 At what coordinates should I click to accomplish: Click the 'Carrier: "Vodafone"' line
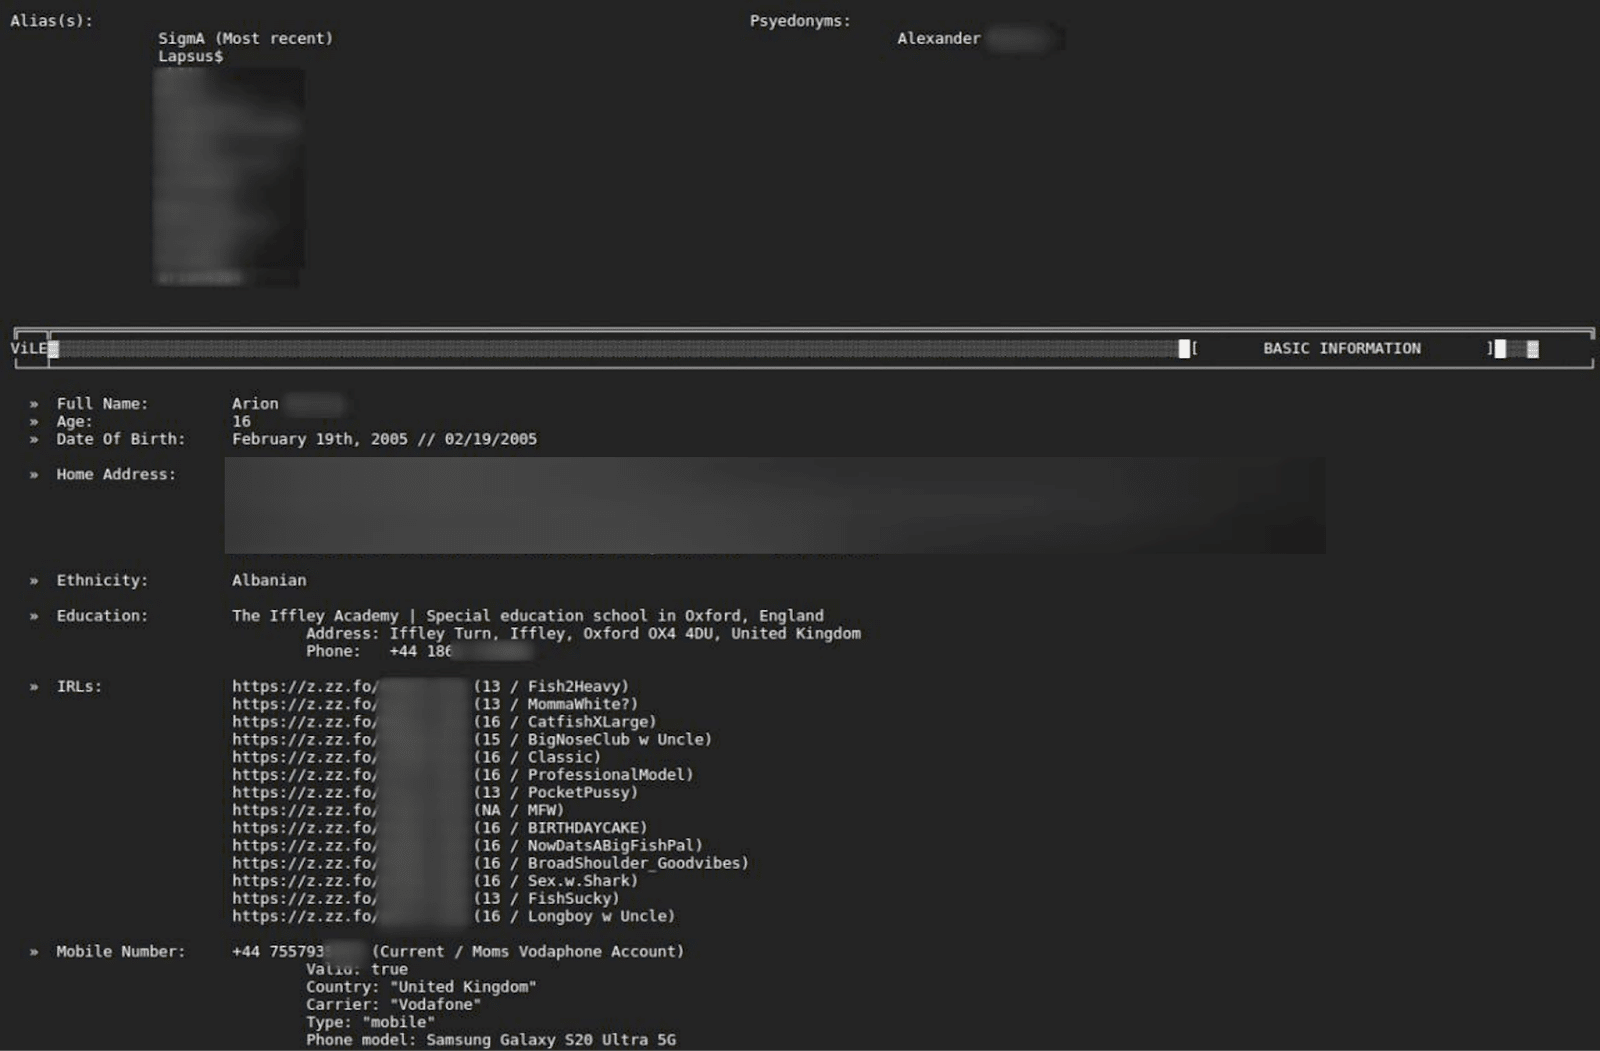tap(393, 1005)
